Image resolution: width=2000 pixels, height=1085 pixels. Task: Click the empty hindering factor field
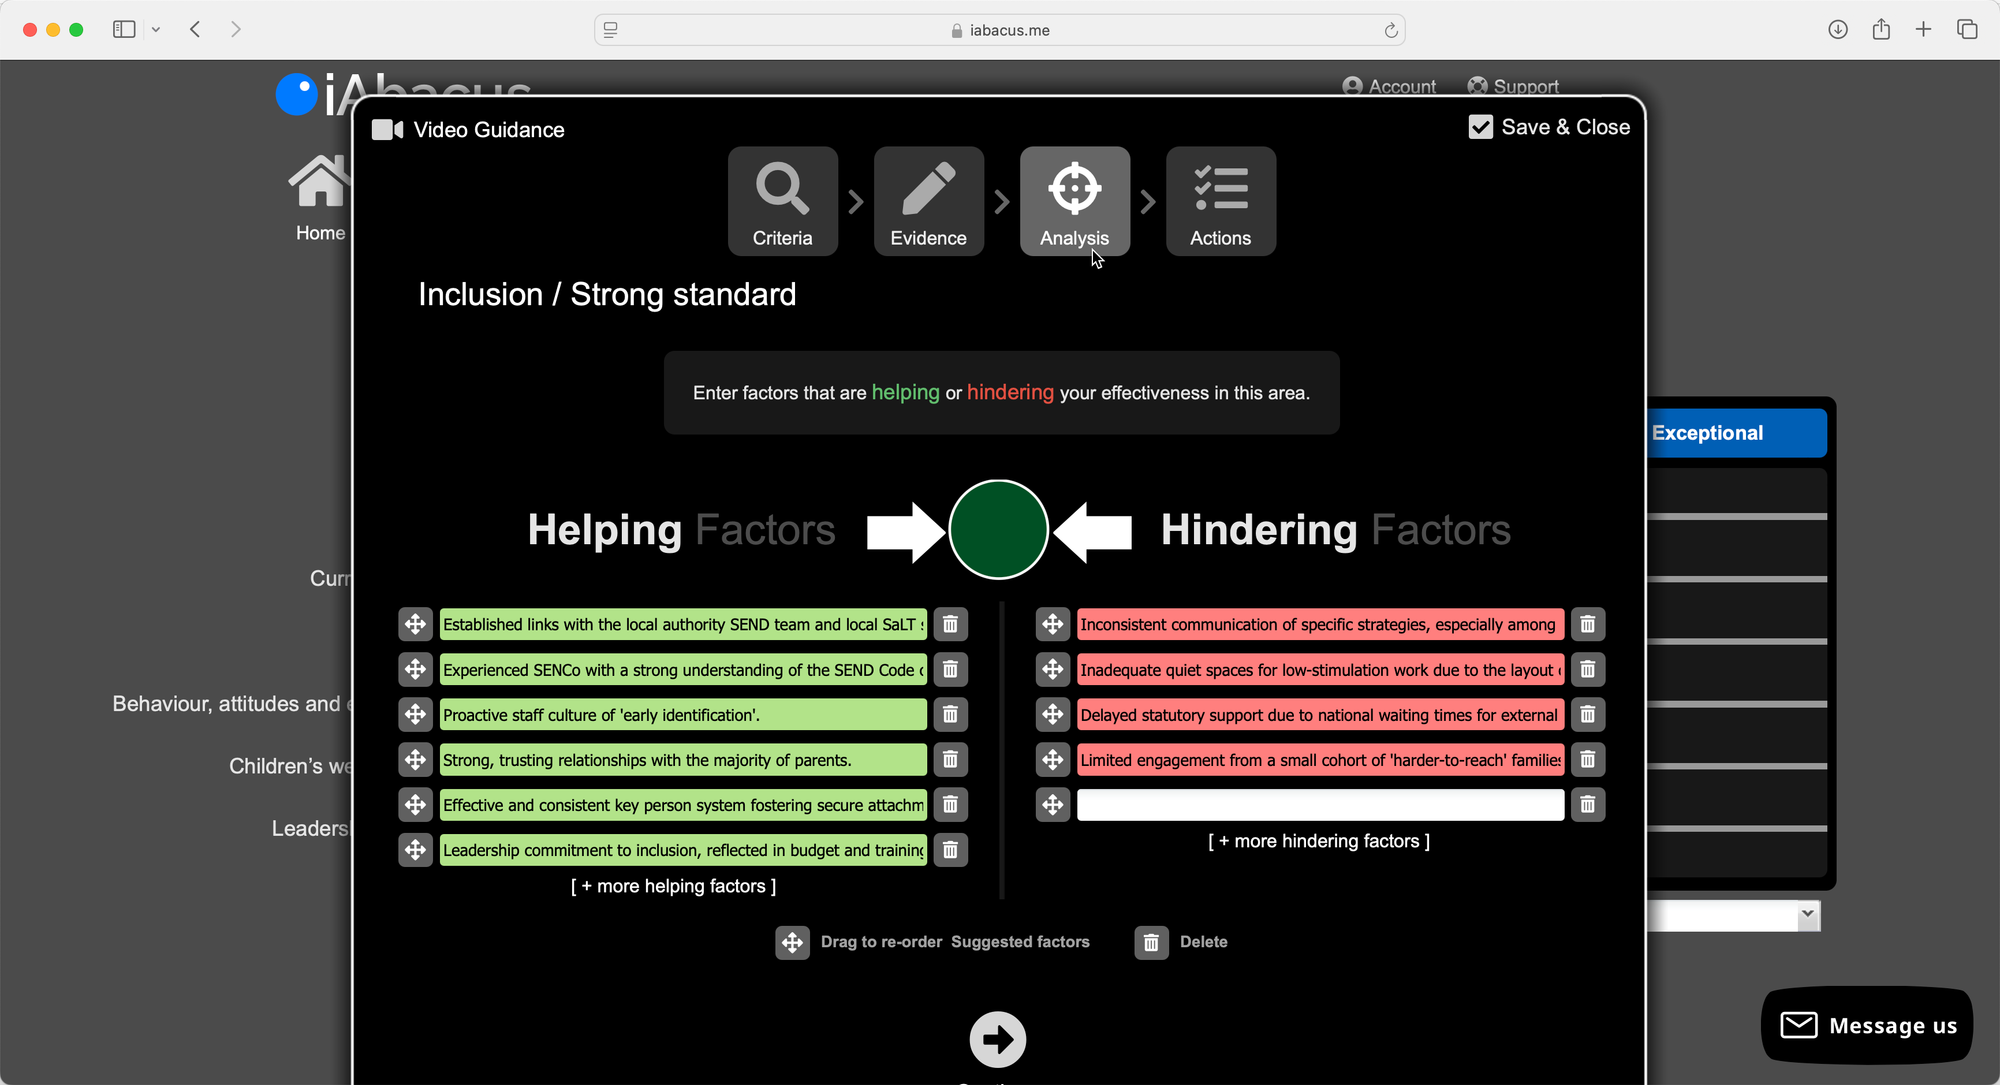[x=1320, y=805]
